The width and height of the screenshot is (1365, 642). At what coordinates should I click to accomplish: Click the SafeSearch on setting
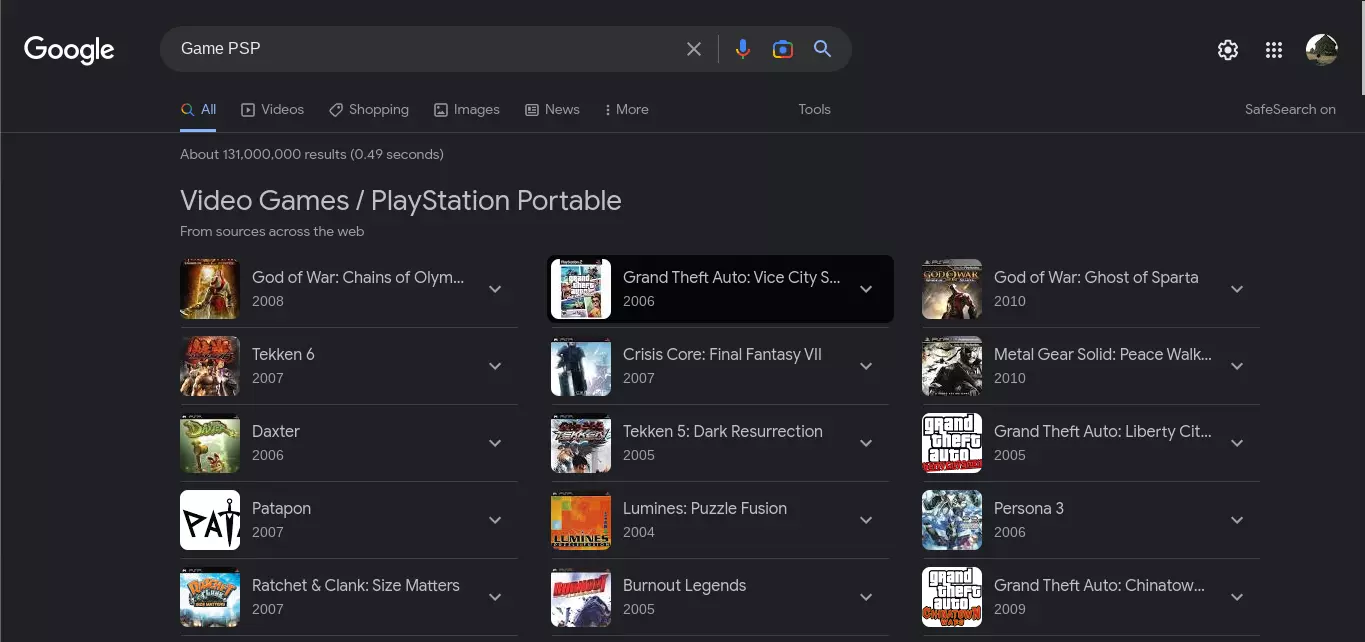(1290, 110)
